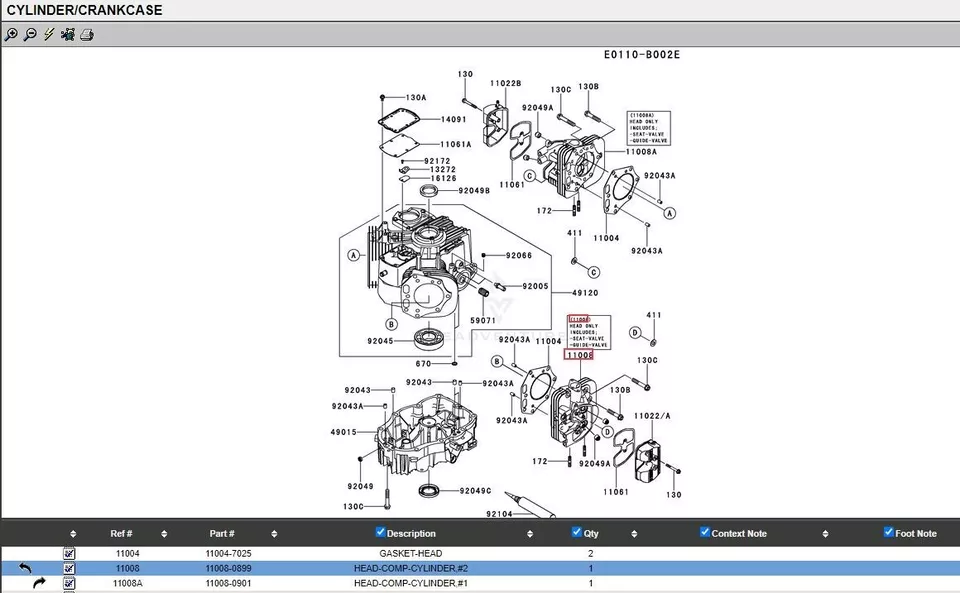Toggle the Foot Note column checkbox
This screenshot has height=593, width=960.
click(x=888, y=532)
